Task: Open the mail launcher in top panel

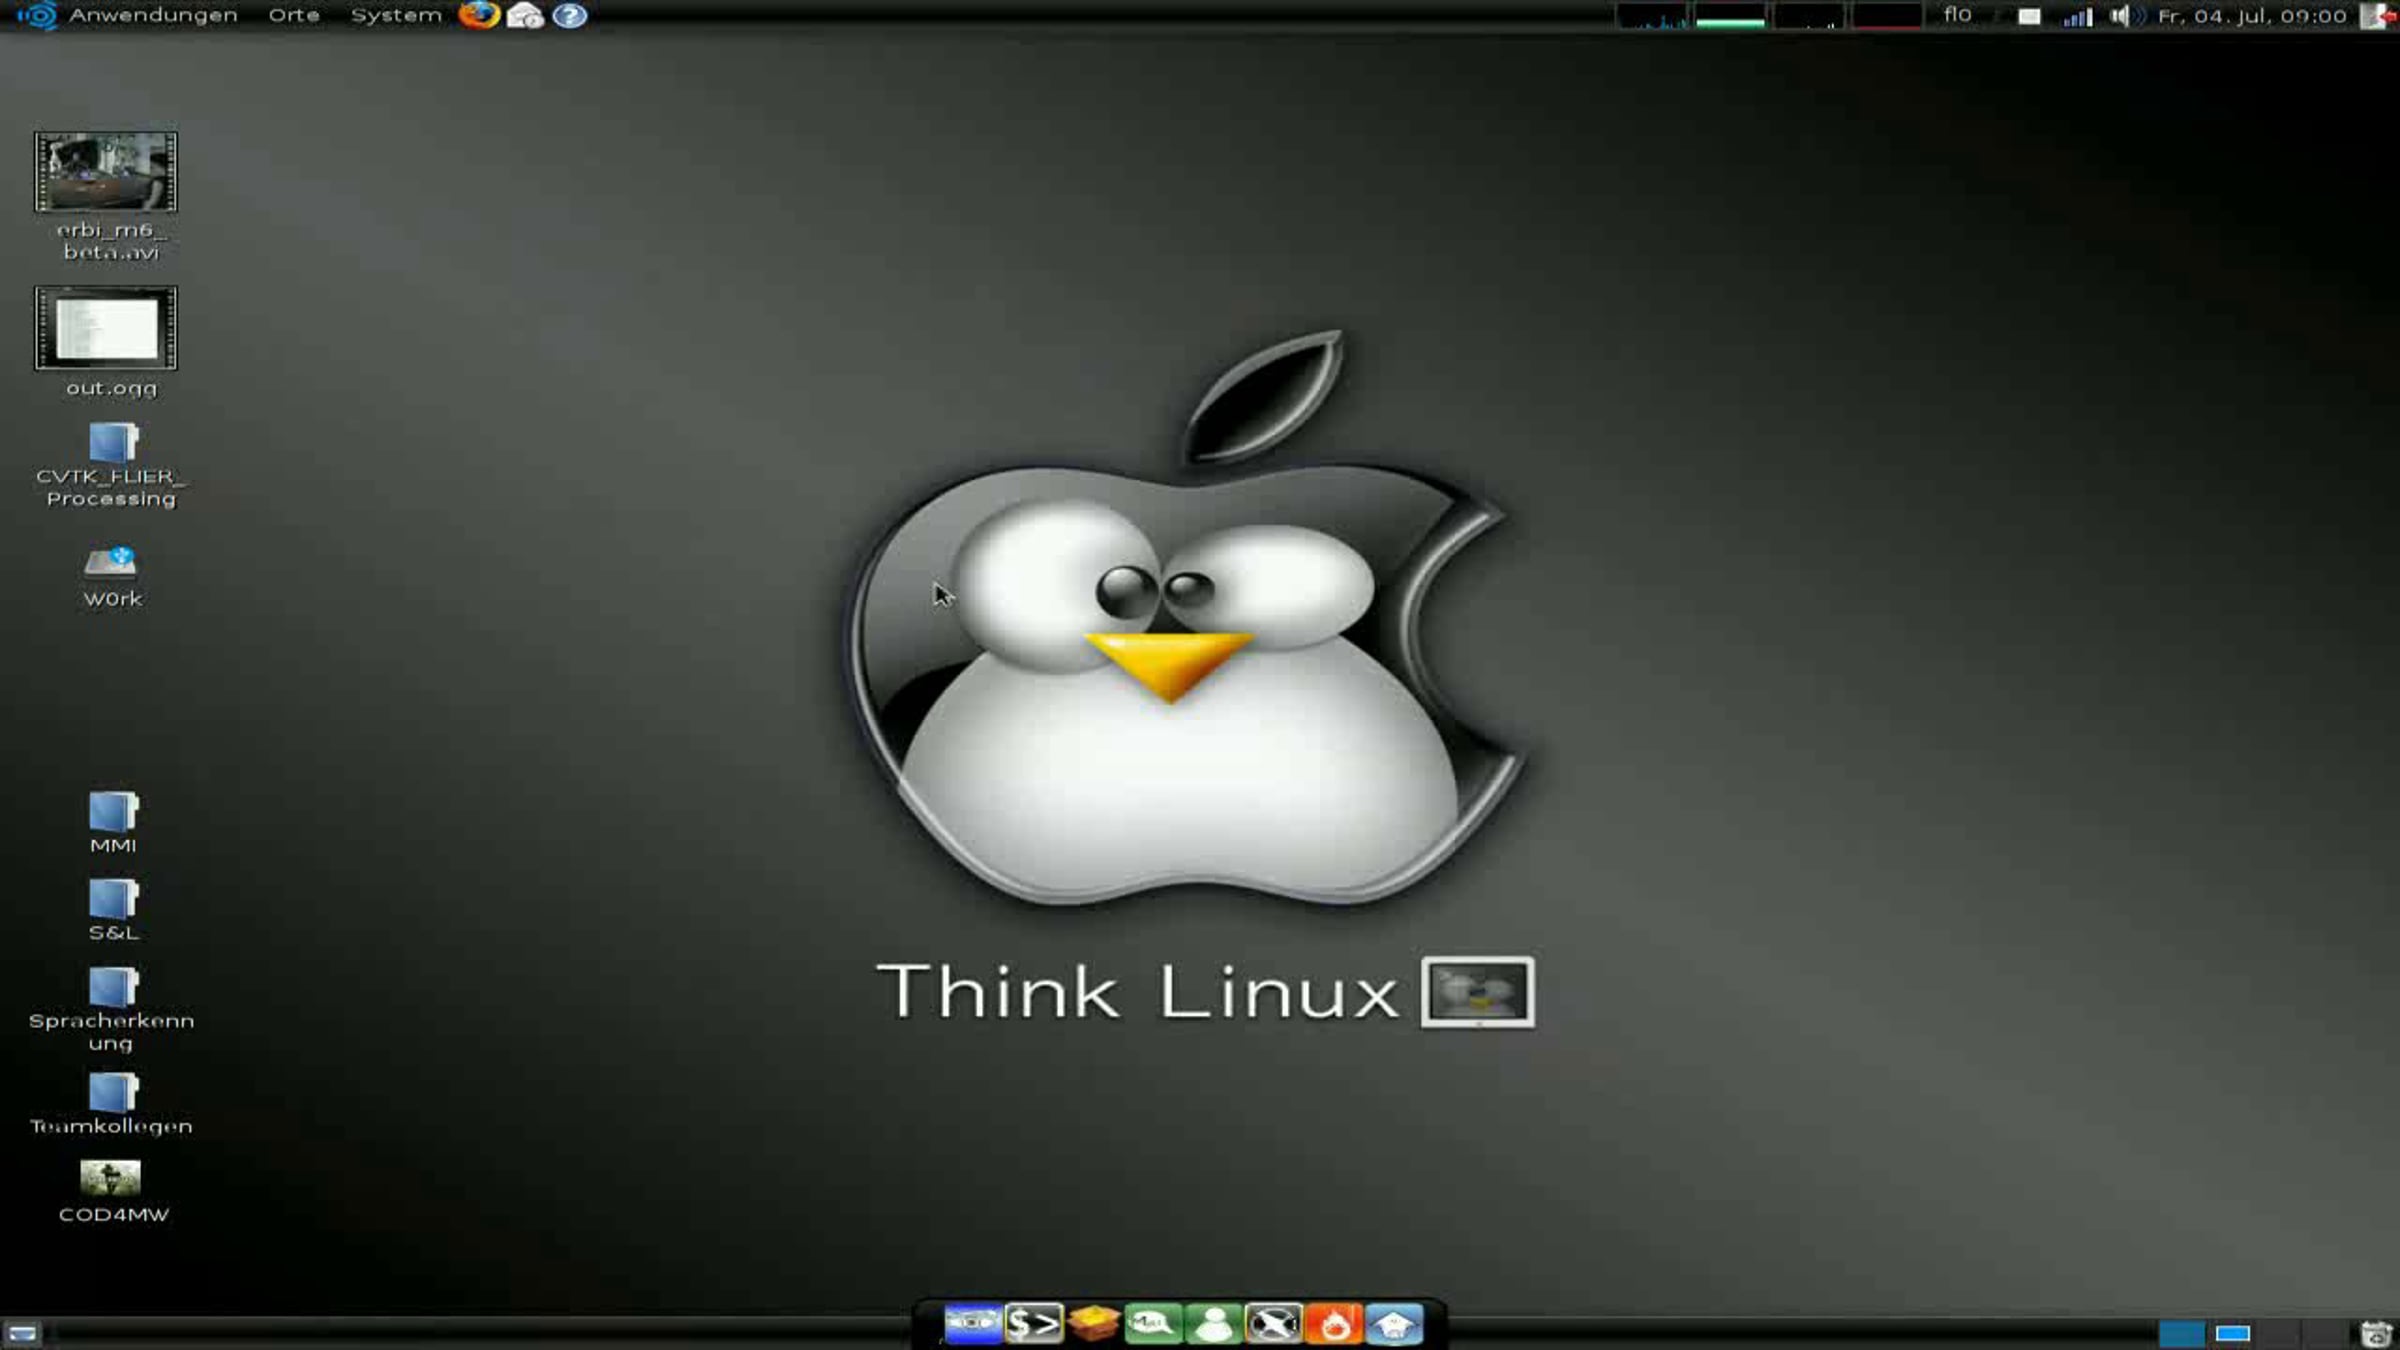Action: click(525, 15)
